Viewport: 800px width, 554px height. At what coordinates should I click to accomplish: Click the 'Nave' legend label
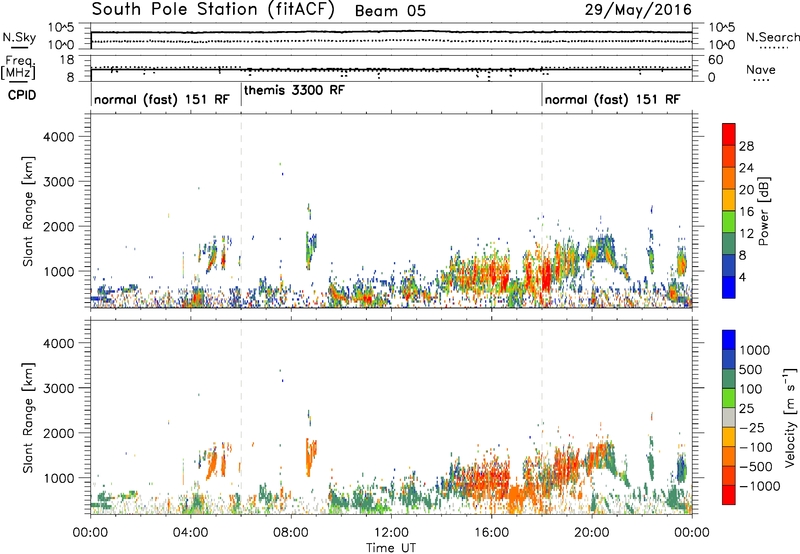[761, 69]
